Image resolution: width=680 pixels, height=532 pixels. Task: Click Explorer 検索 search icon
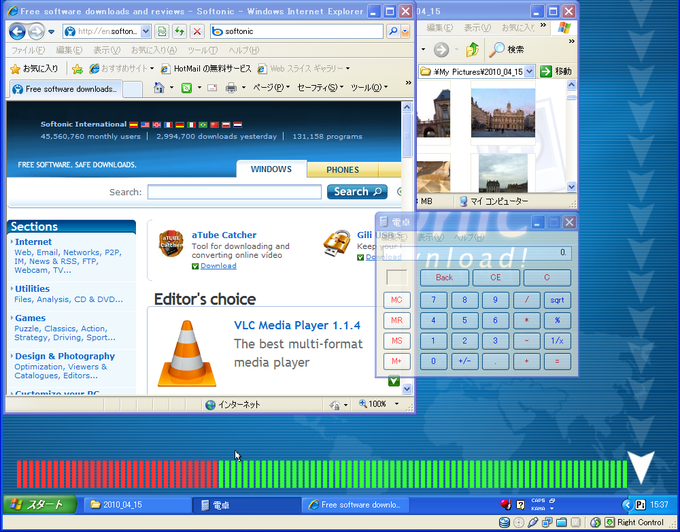tap(506, 49)
